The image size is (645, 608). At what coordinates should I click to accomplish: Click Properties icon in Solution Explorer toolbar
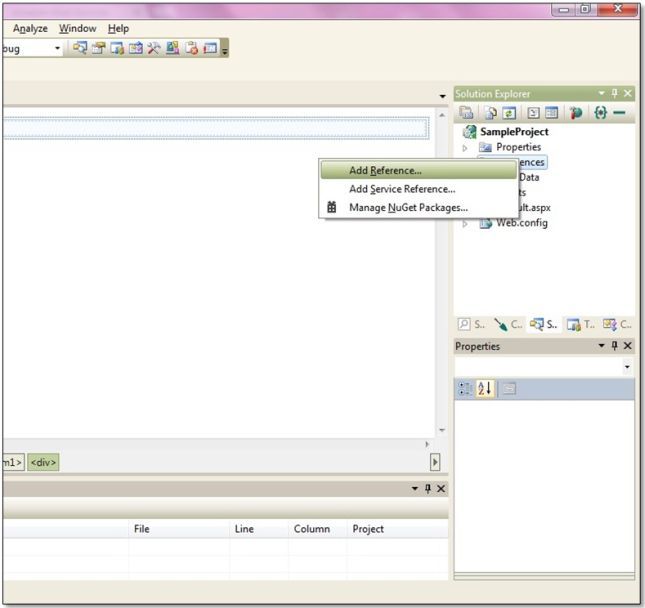coord(466,112)
